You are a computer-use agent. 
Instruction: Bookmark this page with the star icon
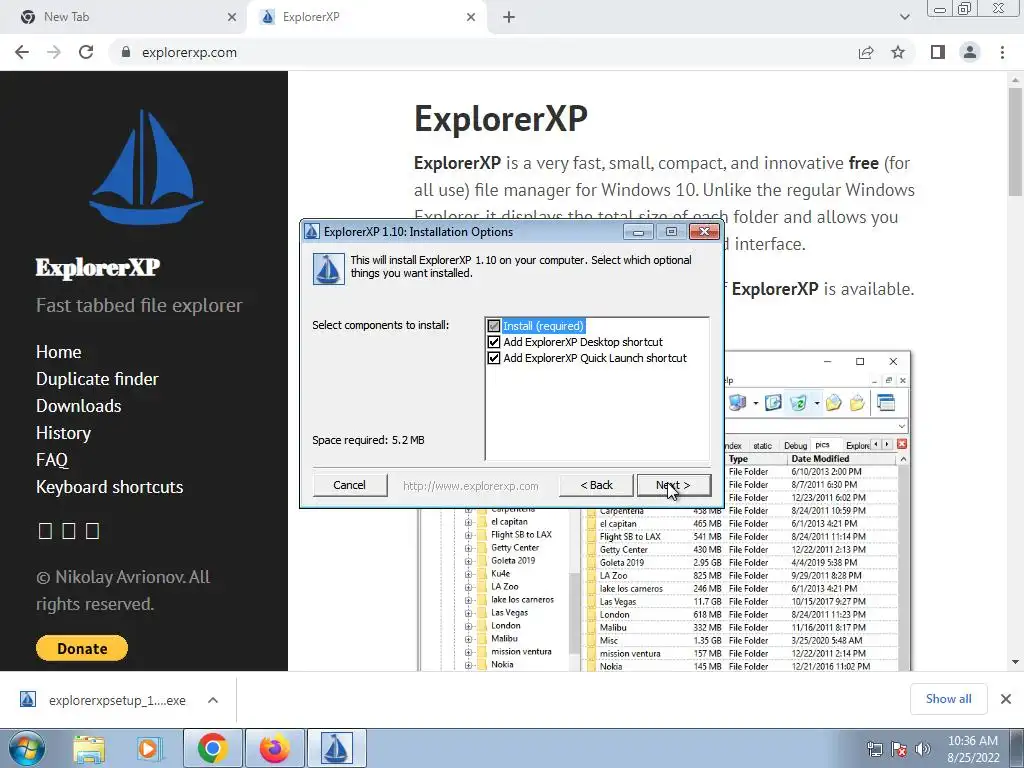[898, 52]
